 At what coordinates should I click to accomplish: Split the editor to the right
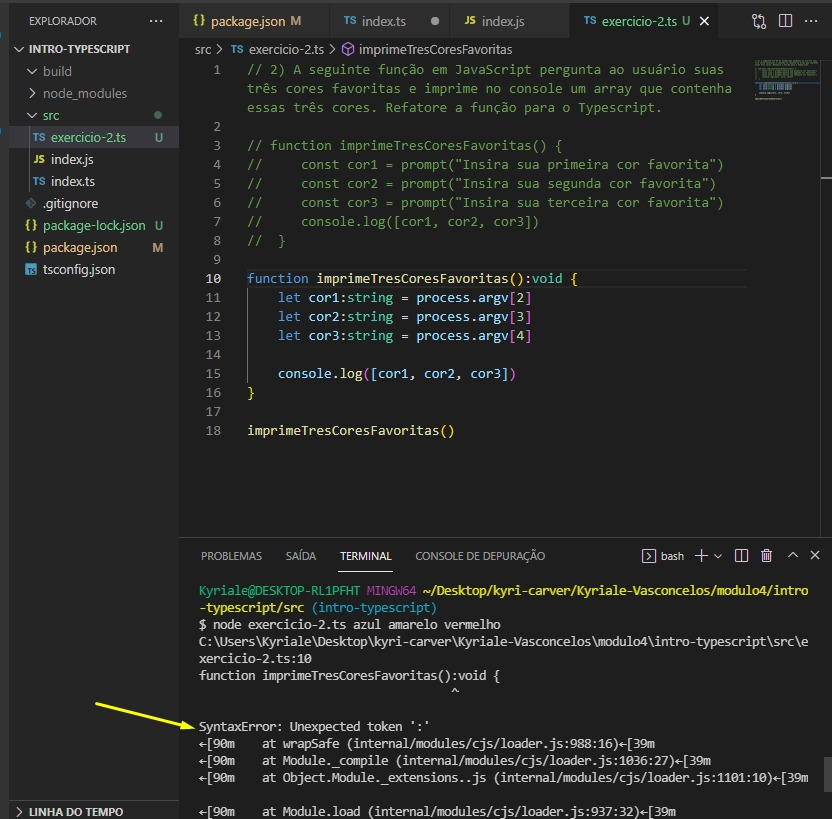coord(786,21)
